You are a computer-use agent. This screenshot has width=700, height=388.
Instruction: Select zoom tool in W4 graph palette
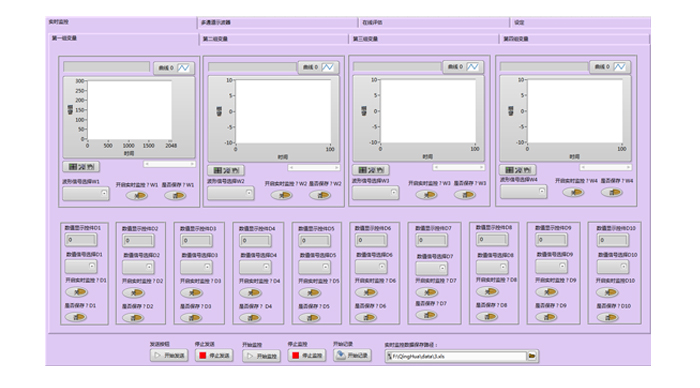click(518, 170)
